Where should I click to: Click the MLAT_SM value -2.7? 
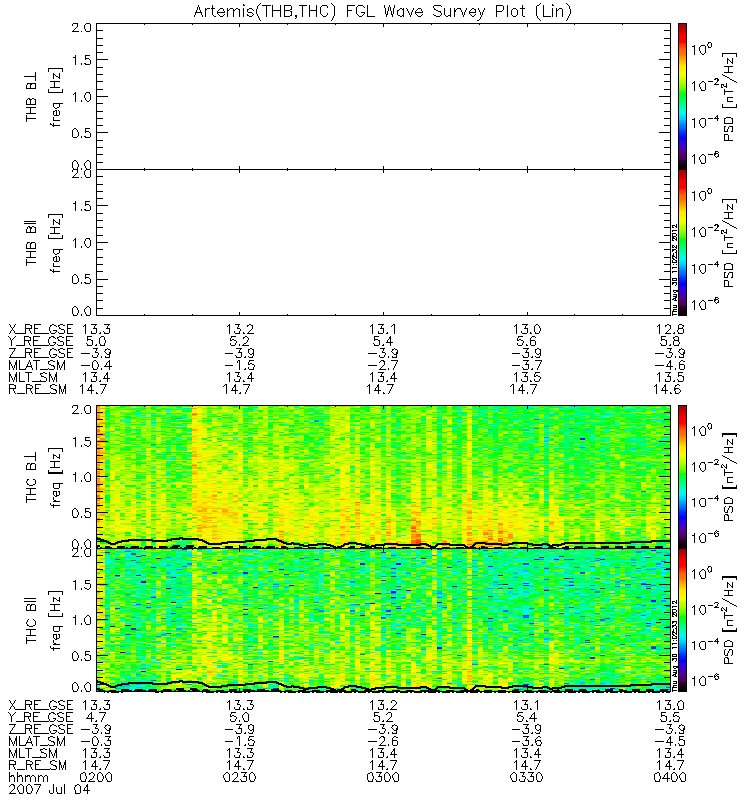[383, 365]
